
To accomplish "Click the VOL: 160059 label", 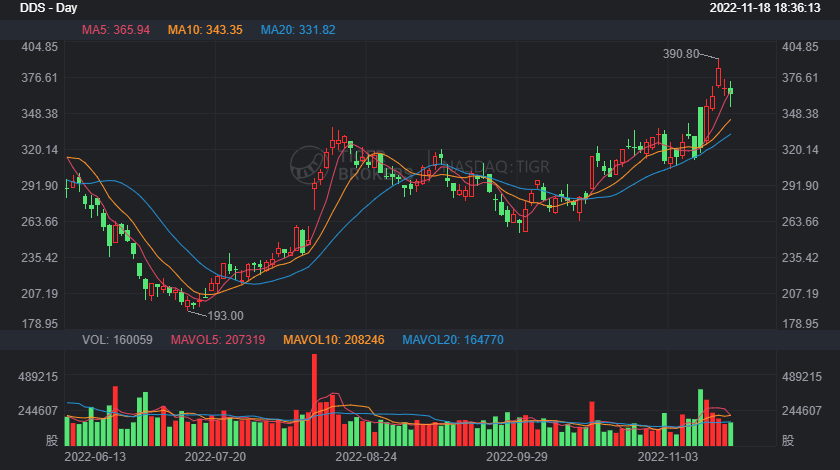I will pyautogui.click(x=117, y=340).
